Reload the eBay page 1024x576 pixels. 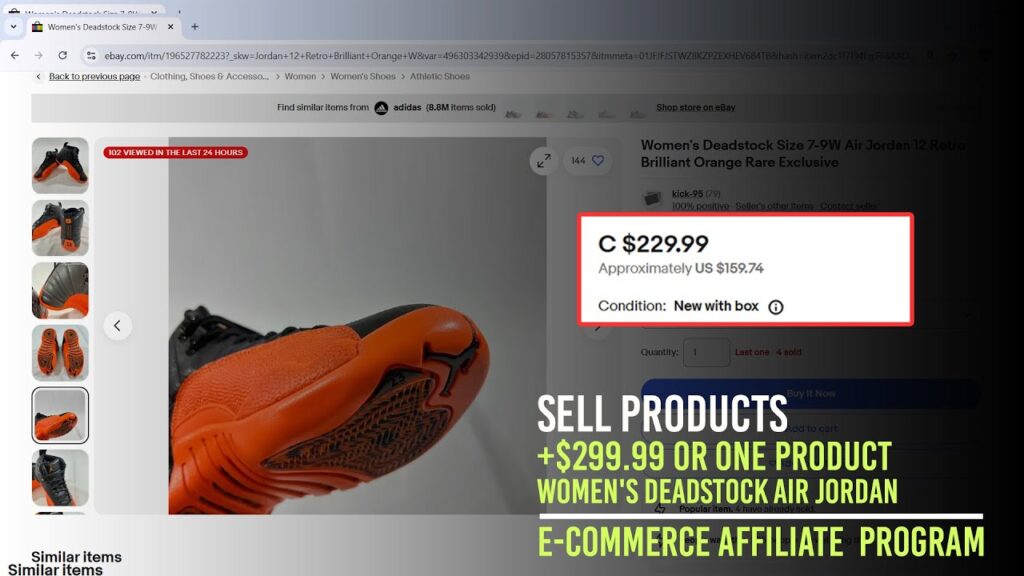click(63, 56)
